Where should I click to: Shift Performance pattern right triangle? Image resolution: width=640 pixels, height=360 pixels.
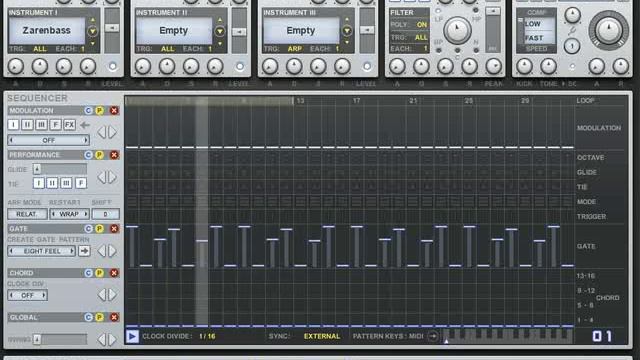tap(112, 177)
